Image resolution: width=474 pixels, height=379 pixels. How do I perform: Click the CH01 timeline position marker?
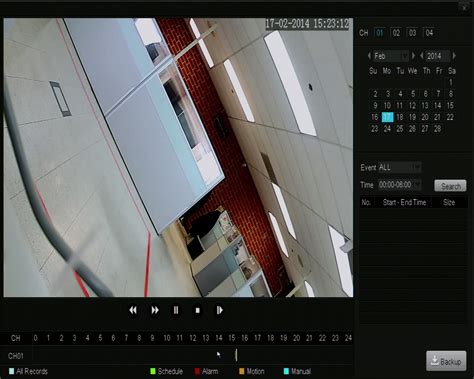[236, 355]
